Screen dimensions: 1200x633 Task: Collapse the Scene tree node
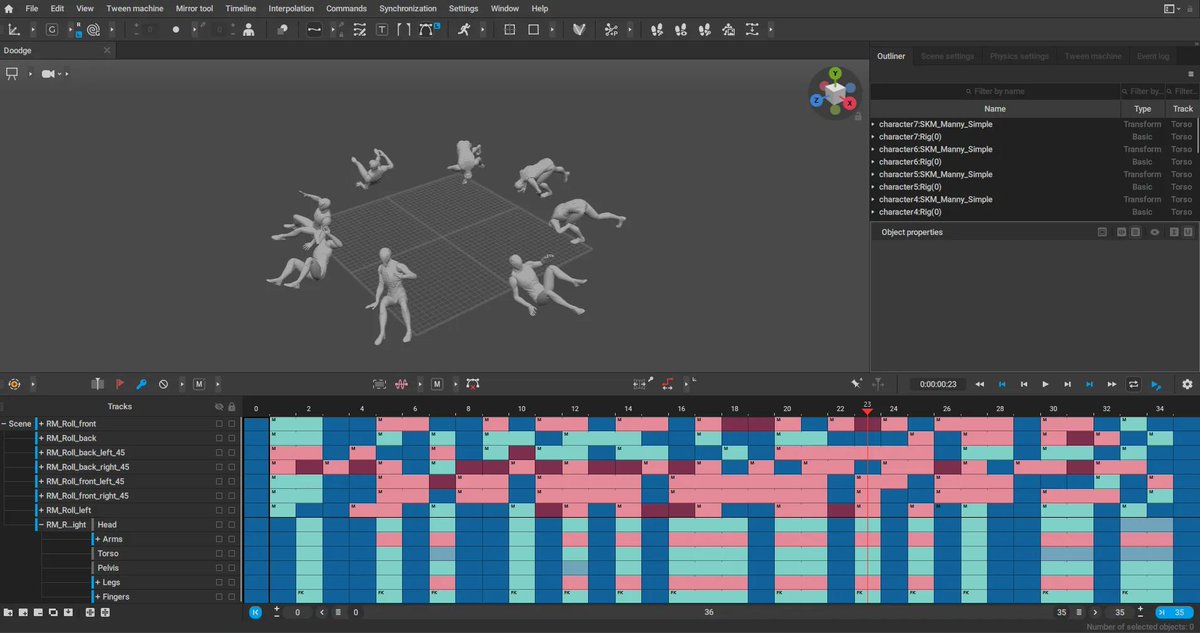4,424
